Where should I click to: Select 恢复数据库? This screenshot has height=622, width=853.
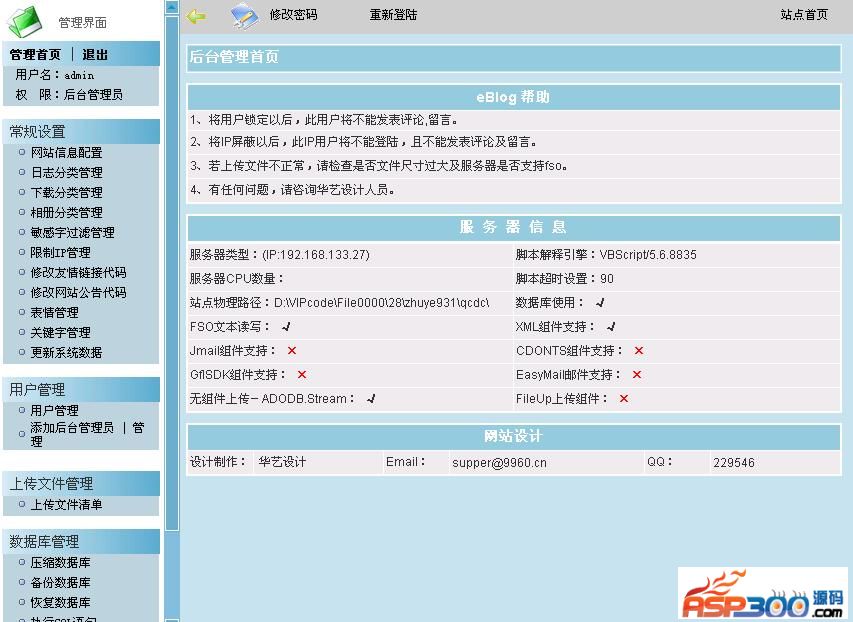60,602
